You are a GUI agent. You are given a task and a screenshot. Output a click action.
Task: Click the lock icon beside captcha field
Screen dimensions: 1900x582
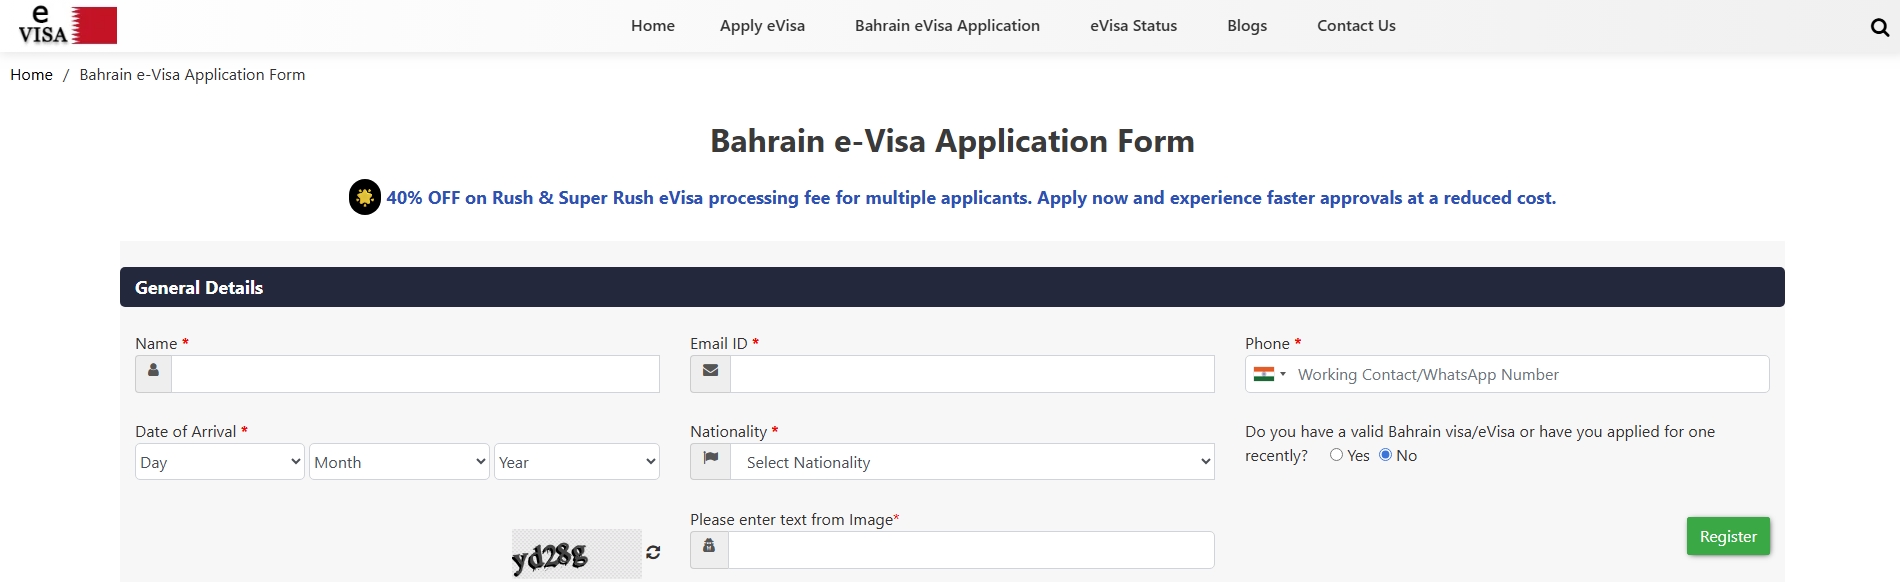pos(709,547)
